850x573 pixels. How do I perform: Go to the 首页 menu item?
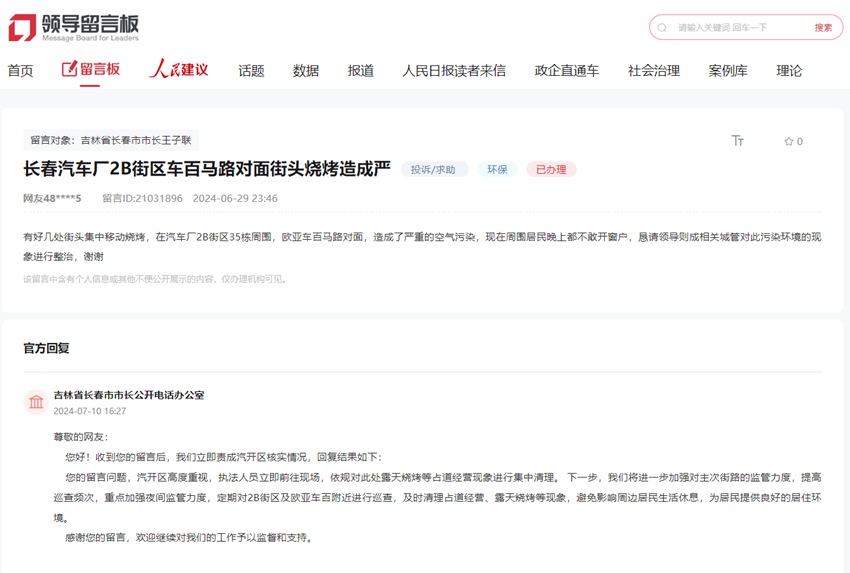[x=20, y=70]
